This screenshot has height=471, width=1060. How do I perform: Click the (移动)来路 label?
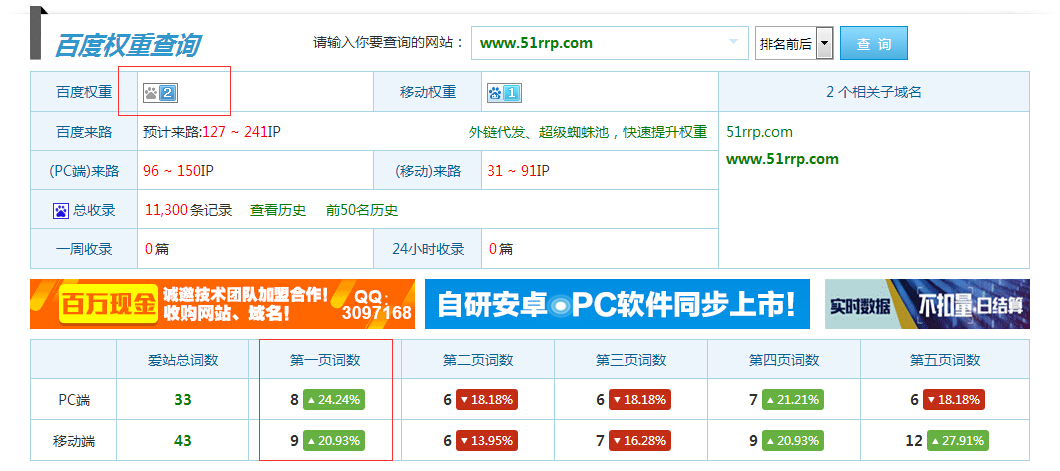tap(428, 172)
